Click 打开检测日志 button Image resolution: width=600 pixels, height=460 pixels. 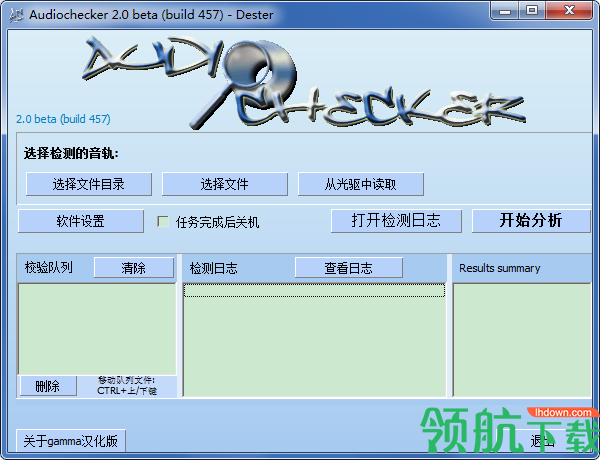(x=396, y=221)
